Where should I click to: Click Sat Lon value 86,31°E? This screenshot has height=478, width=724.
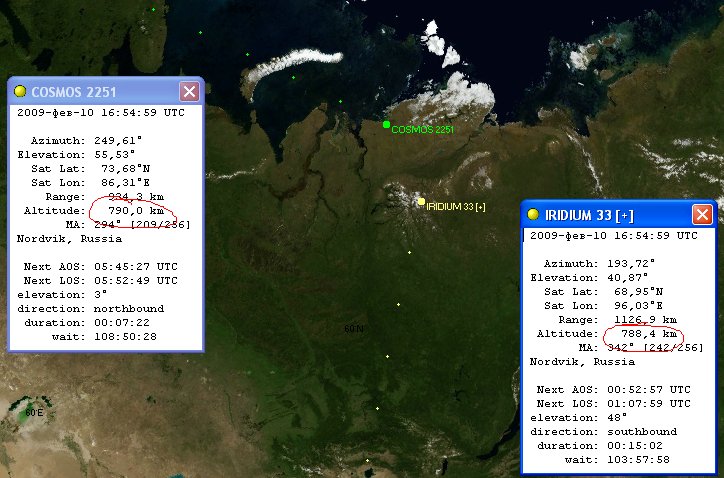(126, 182)
